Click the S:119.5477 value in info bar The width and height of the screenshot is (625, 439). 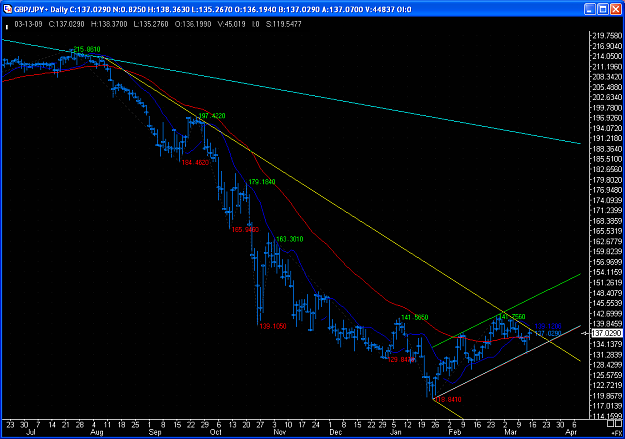pyautogui.click(x=284, y=24)
